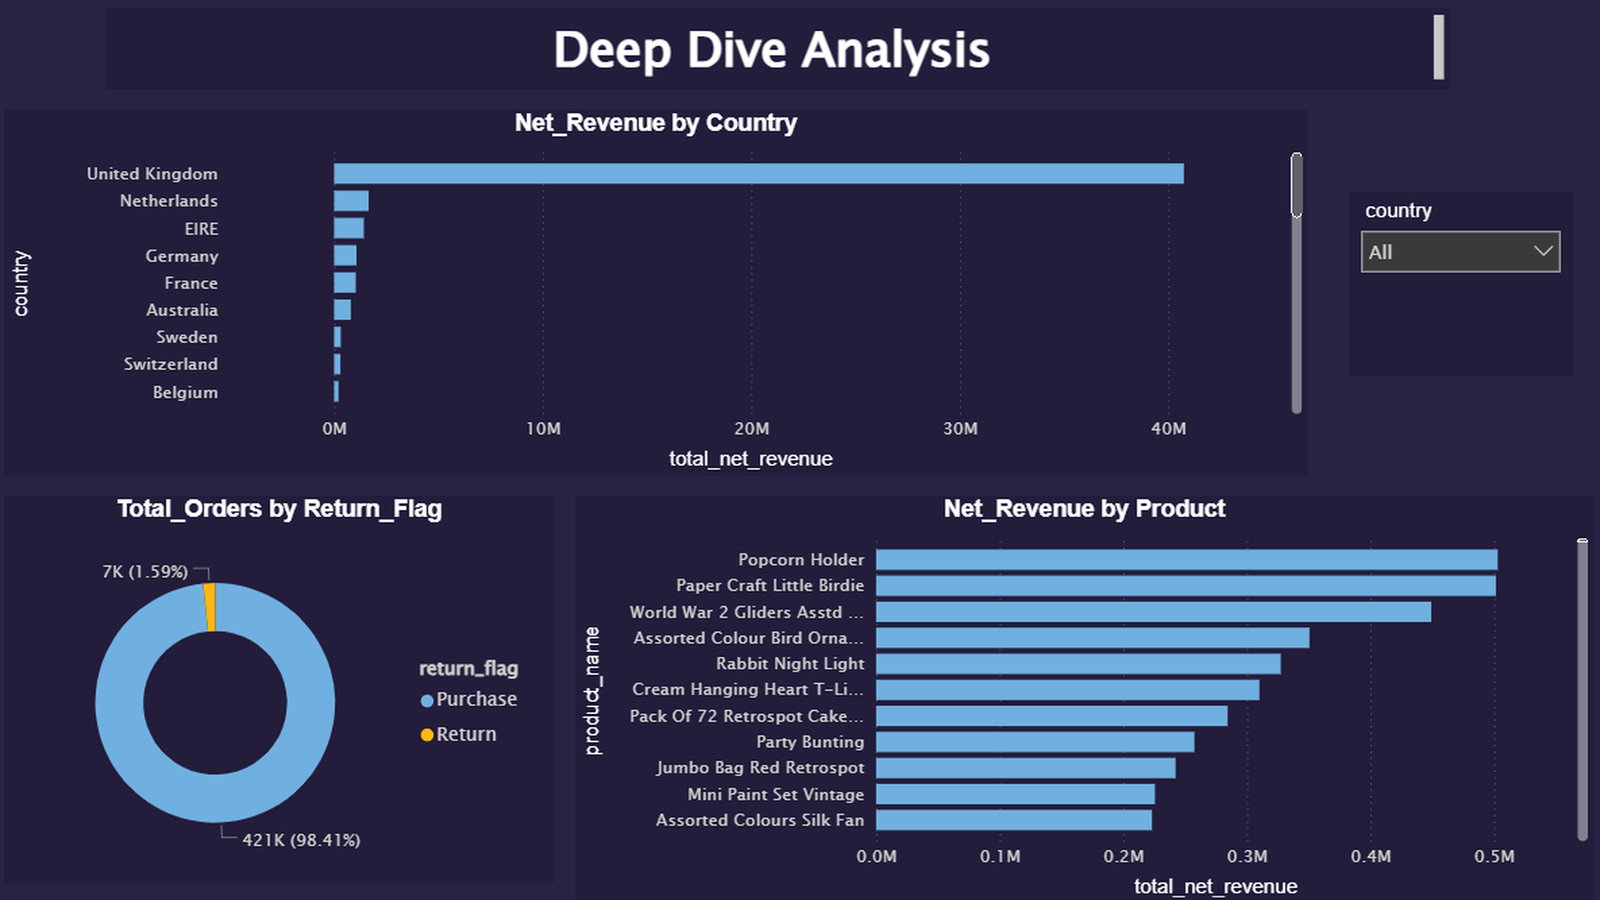This screenshot has height=900, width=1600.
Task: Click the Purchase legend marker
Action: click(x=427, y=700)
